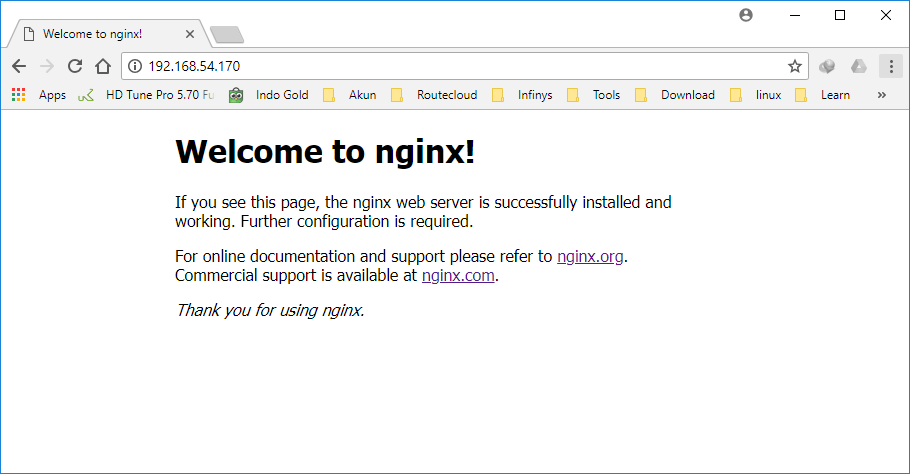The height and width of the screenshot is (474, 910).
Task: Show more bookmarks with the chevron
Action: pyautogui.click(x=882, y=95)
